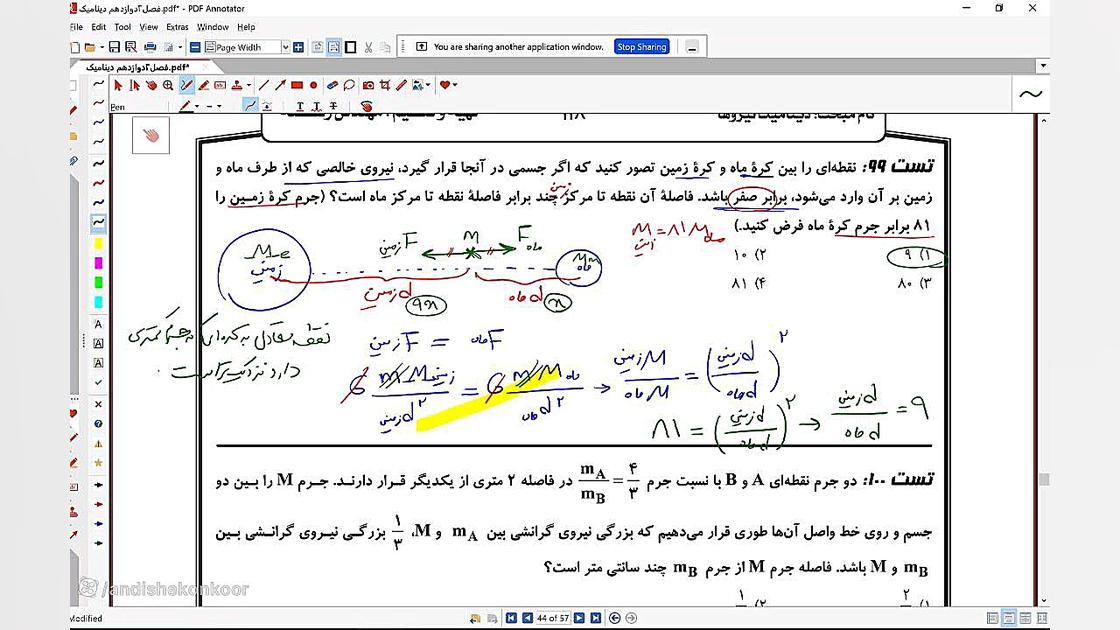Expand the Stamp tool dropdown arrow
Screen dimensions: 1120x630
tap(249, 86)
